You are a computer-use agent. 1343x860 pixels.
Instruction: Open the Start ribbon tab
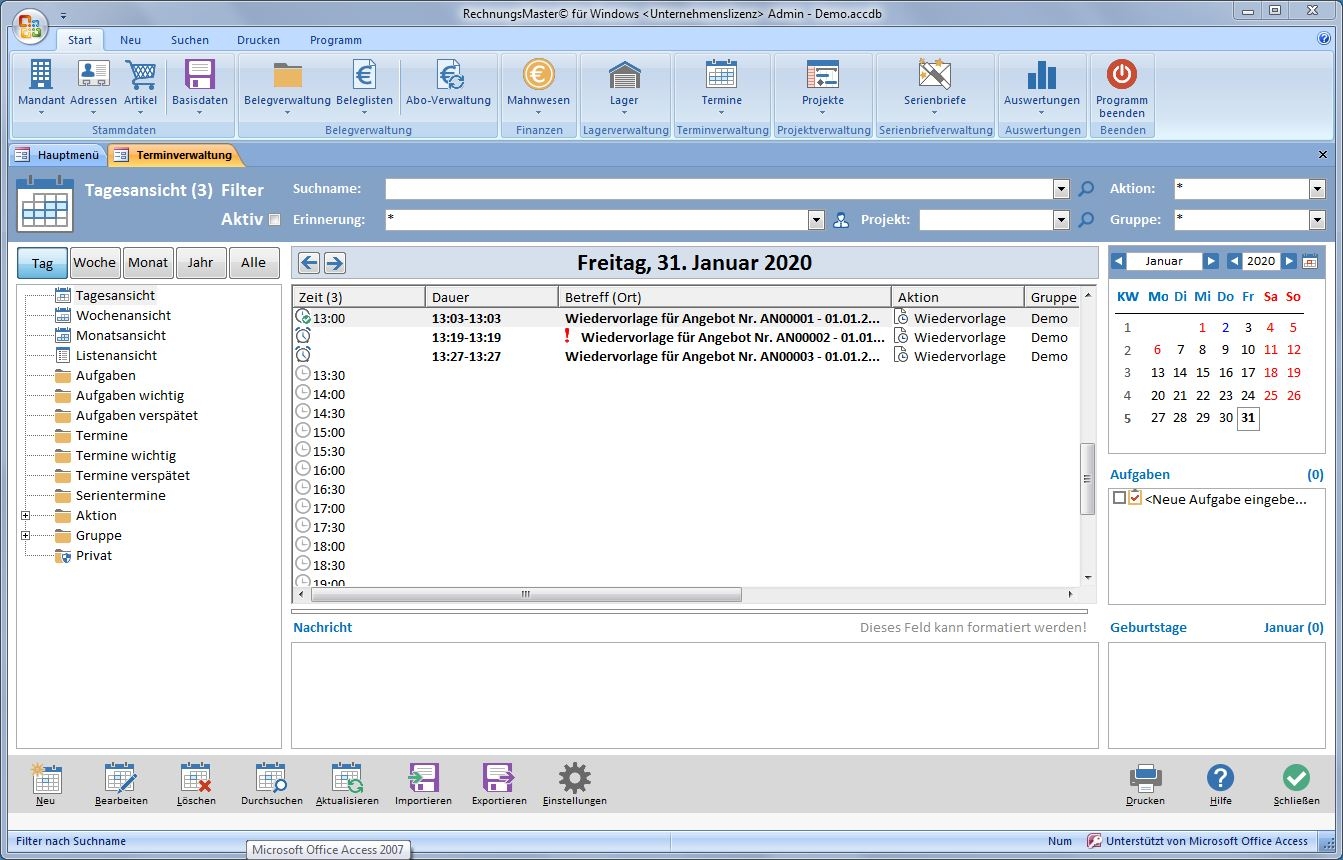pos(80,40)
